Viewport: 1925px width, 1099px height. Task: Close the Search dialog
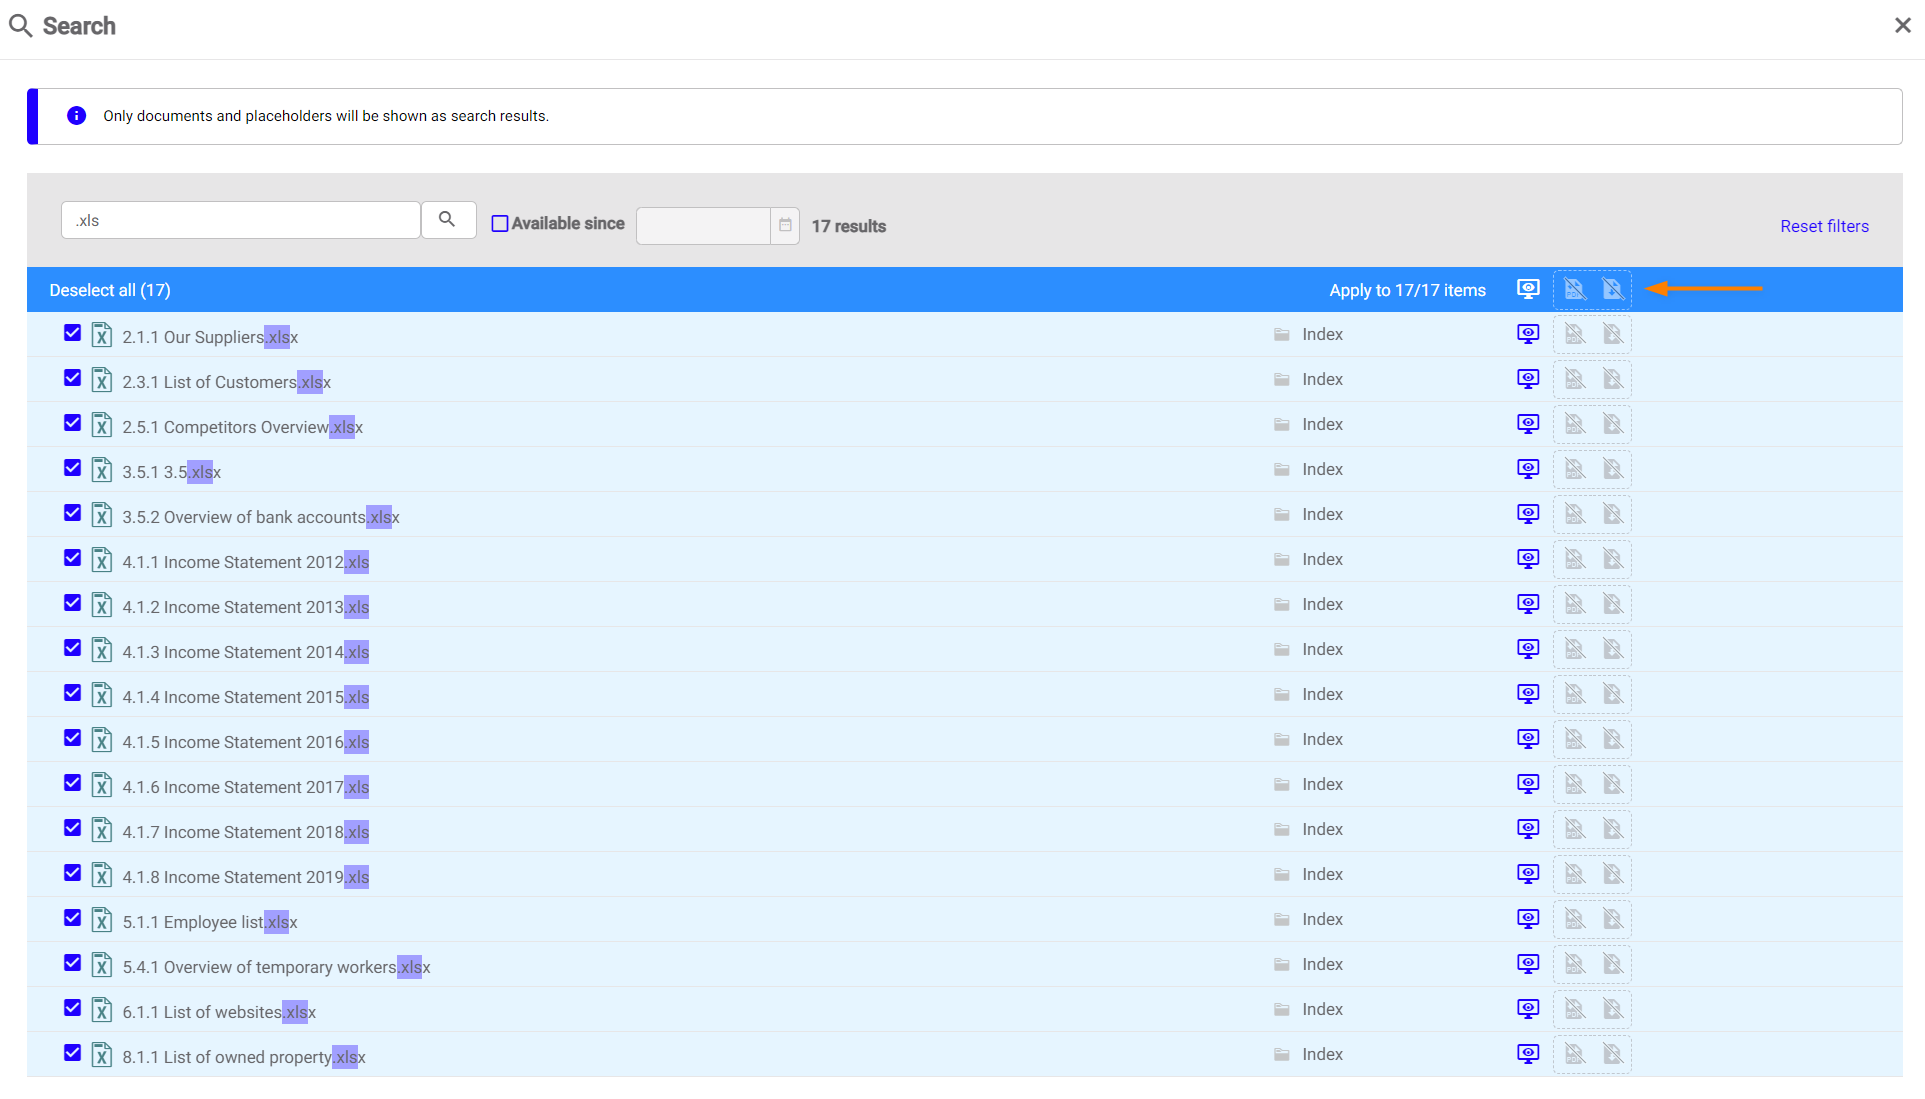(1902, 26)
